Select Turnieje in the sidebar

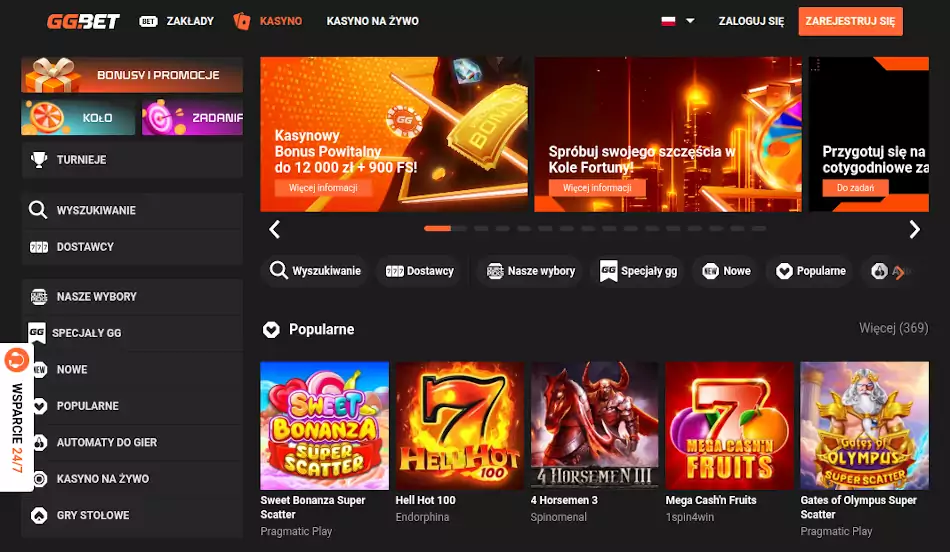(132, 159)
